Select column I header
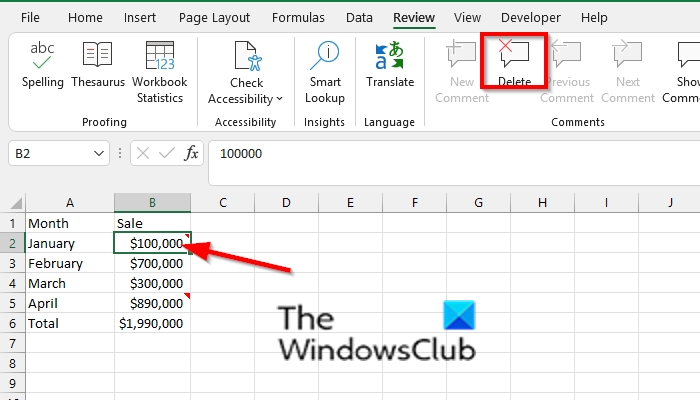 click(606, 203)
